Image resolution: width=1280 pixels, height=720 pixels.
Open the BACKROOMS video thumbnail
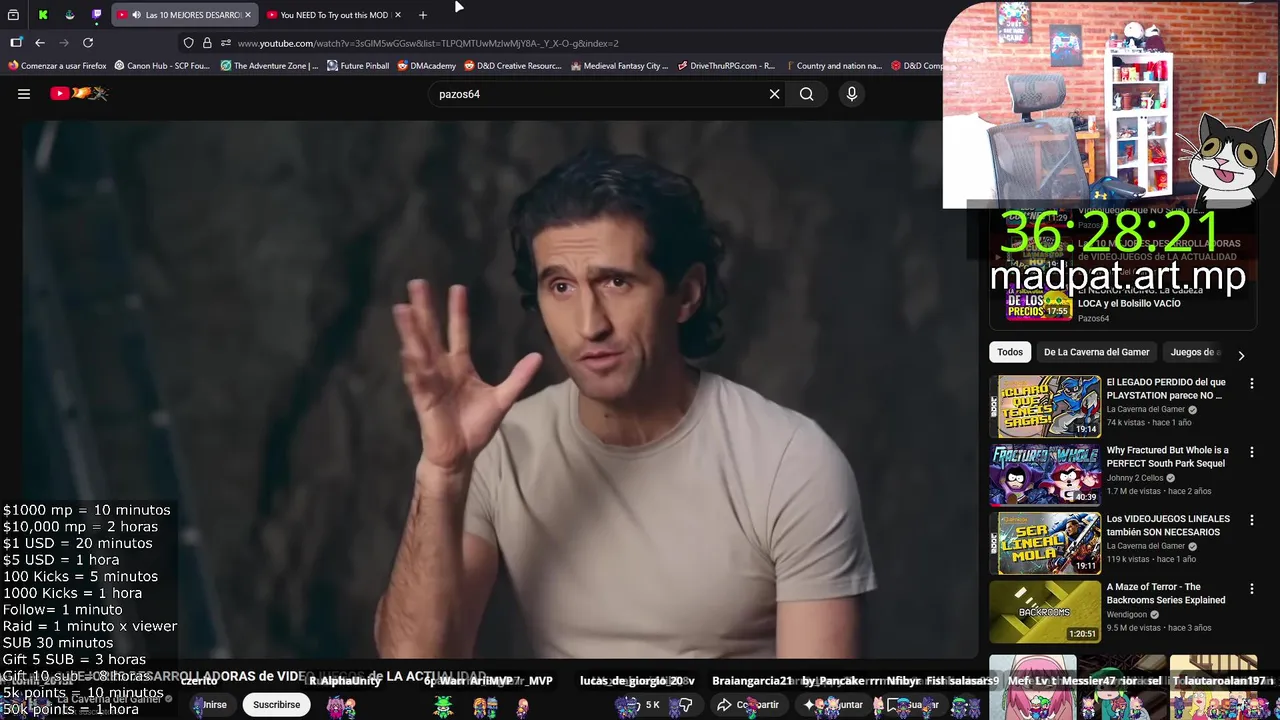(x=1045, y=611)
